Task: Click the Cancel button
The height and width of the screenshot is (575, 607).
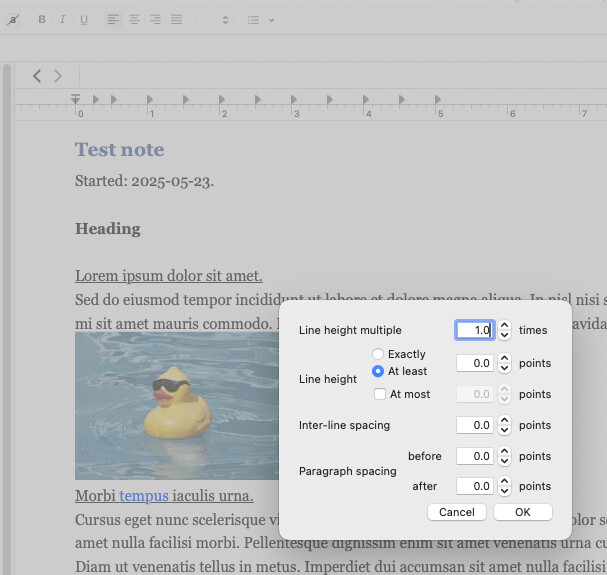Action: pyautogui.click(x=457, y=512)
